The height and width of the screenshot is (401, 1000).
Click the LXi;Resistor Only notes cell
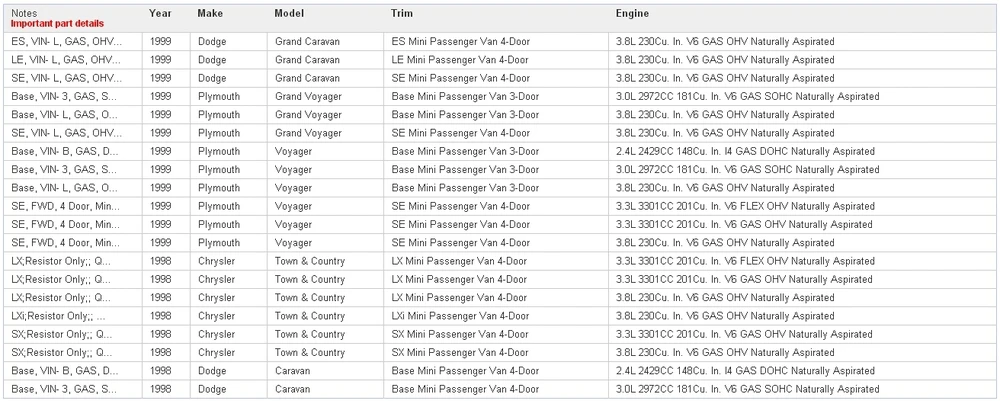pyautogui.click(x=59, y=316)
